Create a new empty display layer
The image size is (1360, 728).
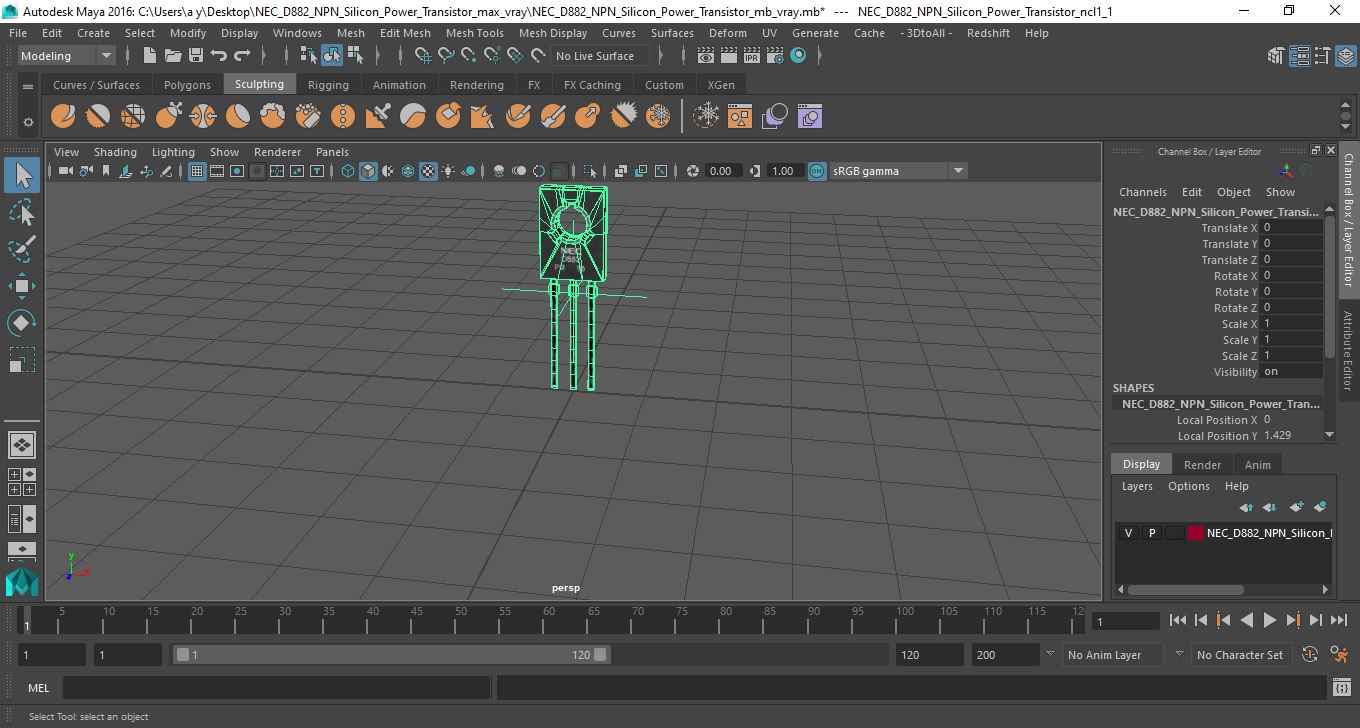point(1297,507)
